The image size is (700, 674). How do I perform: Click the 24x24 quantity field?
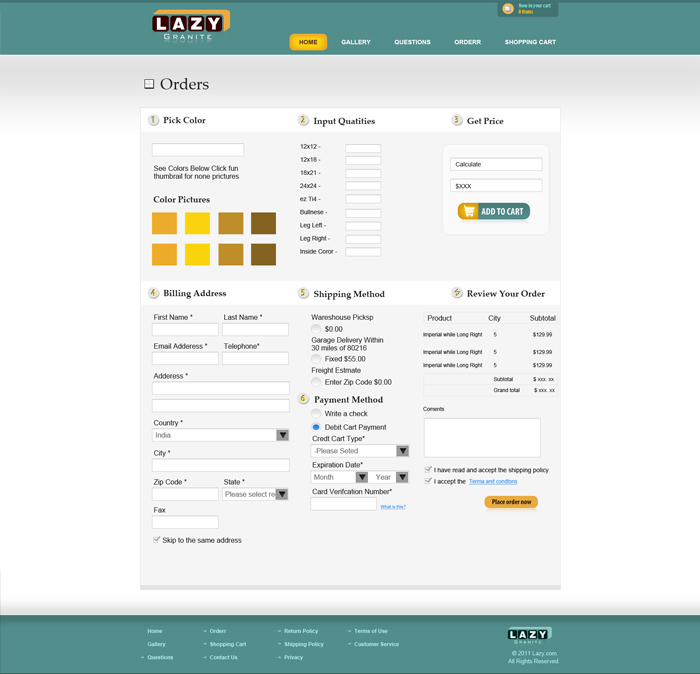pos(363,186)
